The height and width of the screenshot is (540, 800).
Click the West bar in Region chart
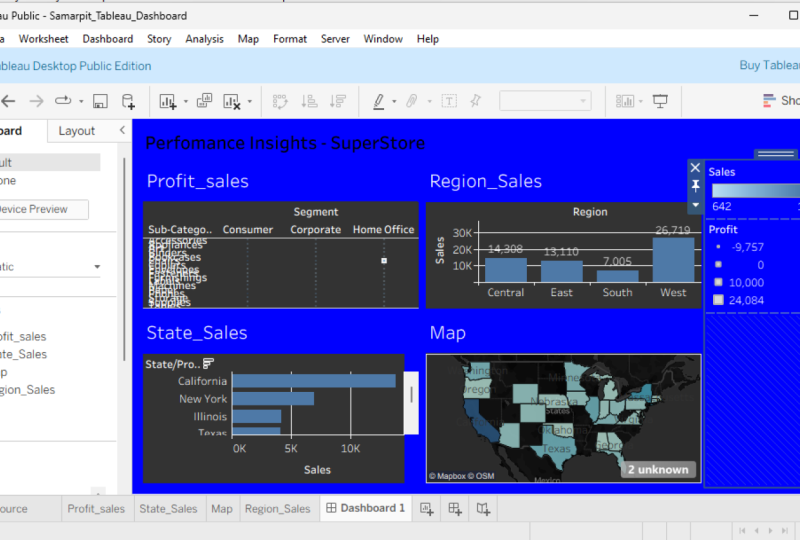pos(673,260)
